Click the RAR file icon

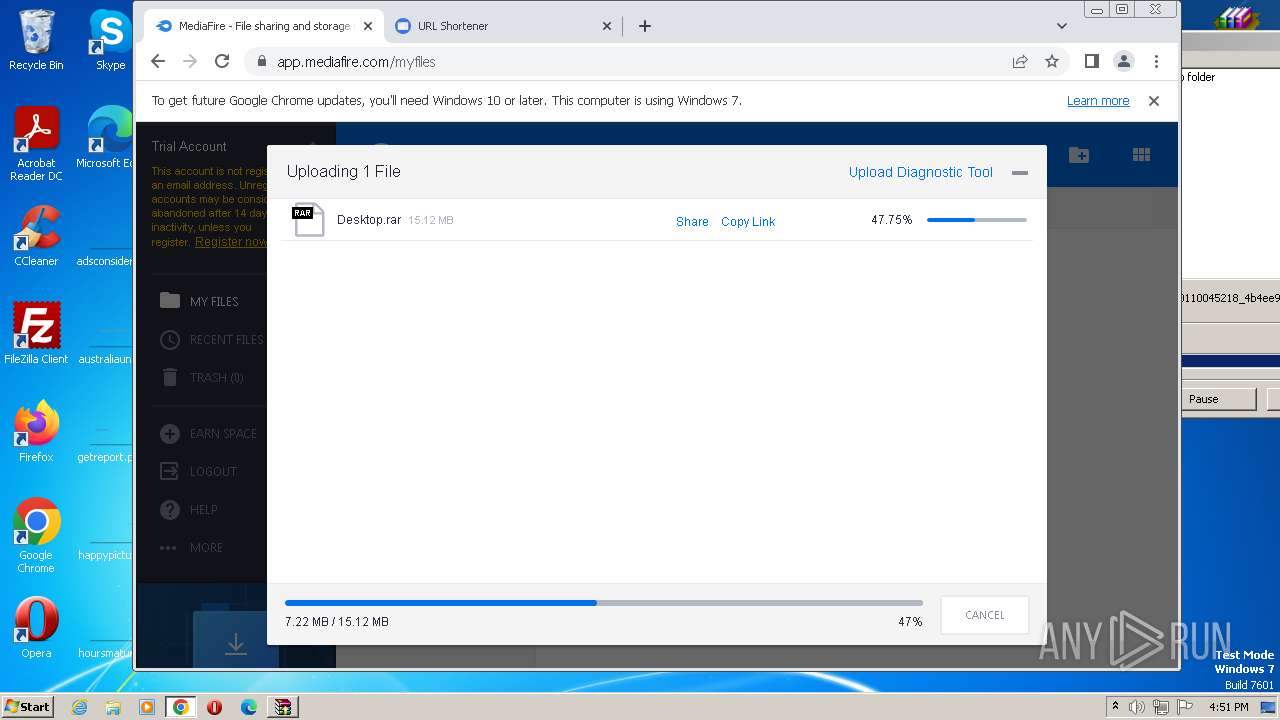pyautogui.click(x=308, y=220)
